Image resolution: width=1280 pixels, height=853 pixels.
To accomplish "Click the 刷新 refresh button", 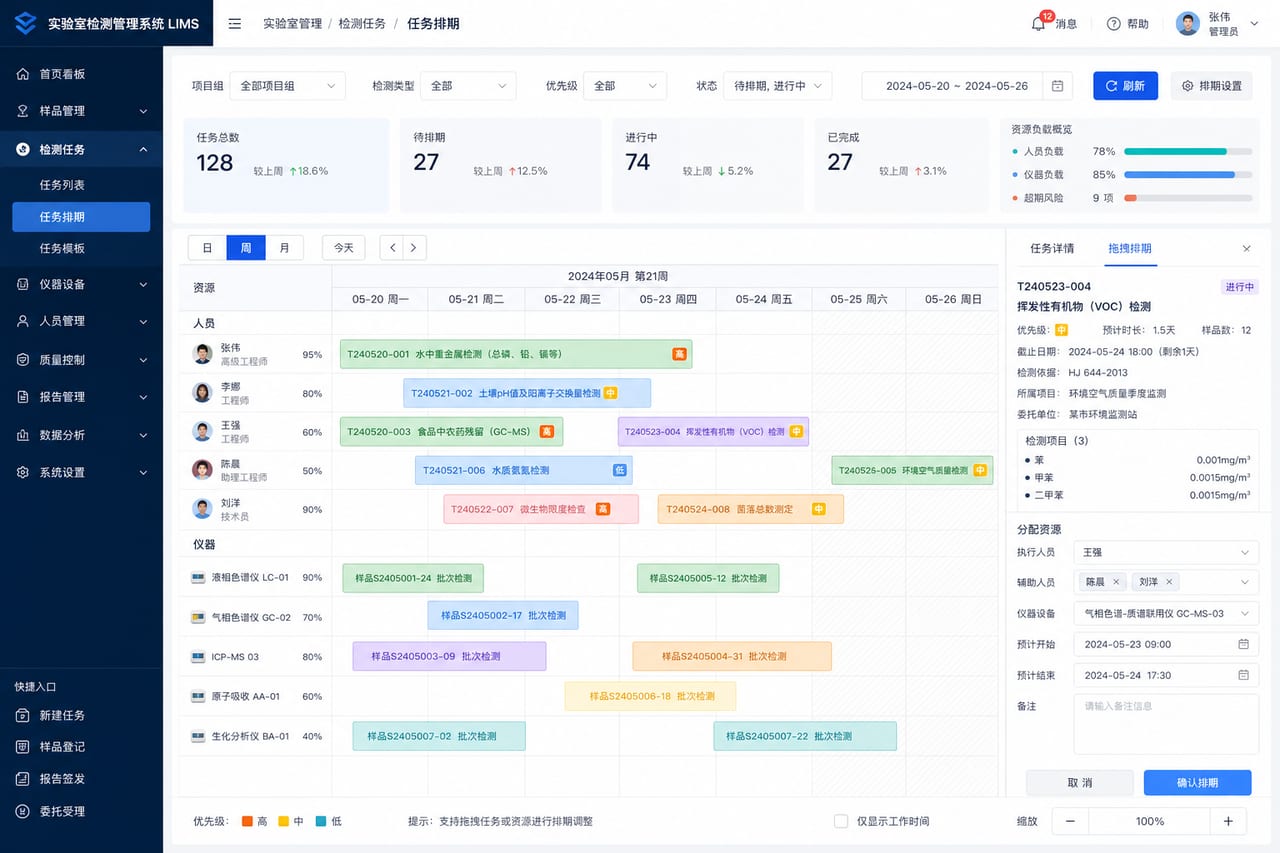I will click(1125, 86).
